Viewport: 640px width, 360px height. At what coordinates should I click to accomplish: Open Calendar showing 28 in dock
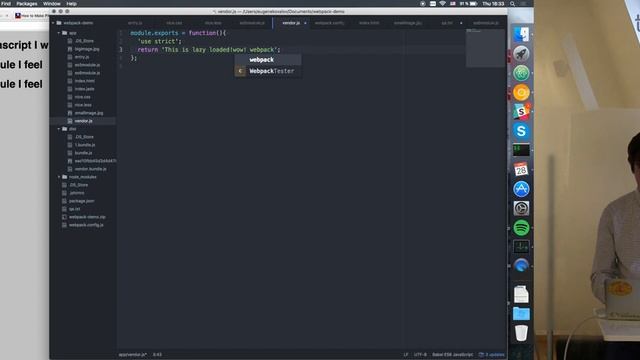[521, 169]
